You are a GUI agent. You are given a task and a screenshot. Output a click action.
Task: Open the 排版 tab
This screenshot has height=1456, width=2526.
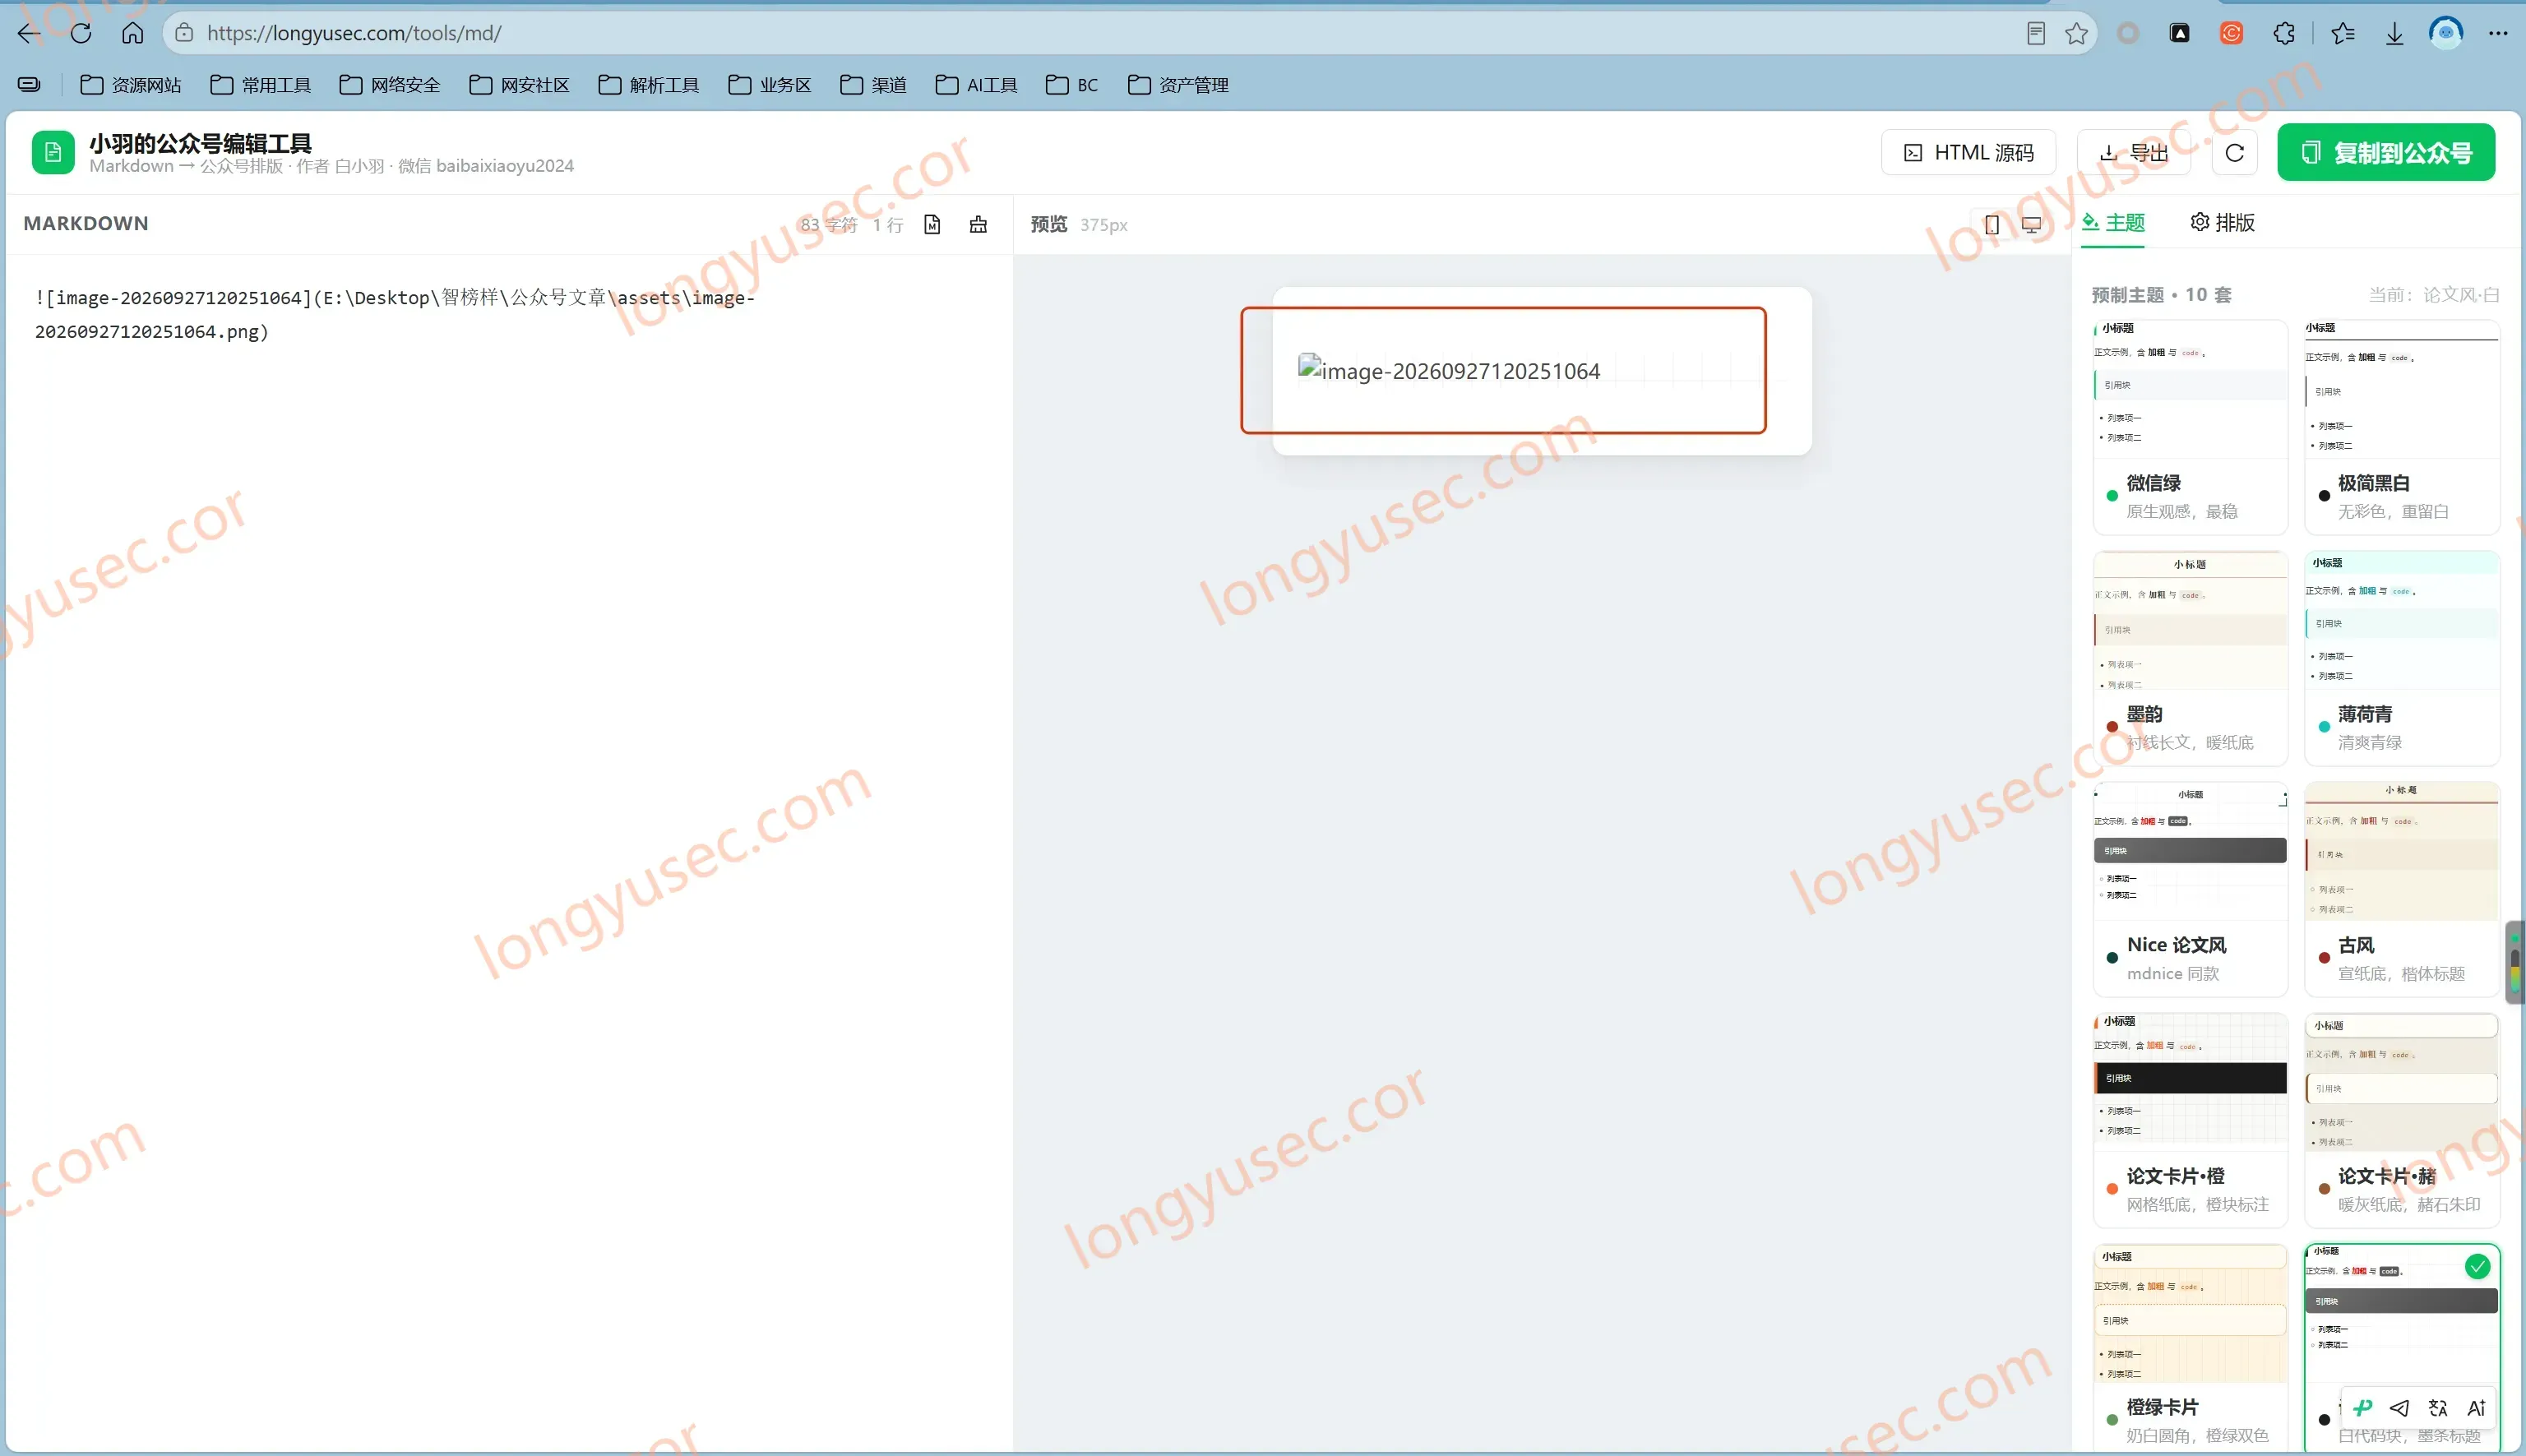[2223, 222]
